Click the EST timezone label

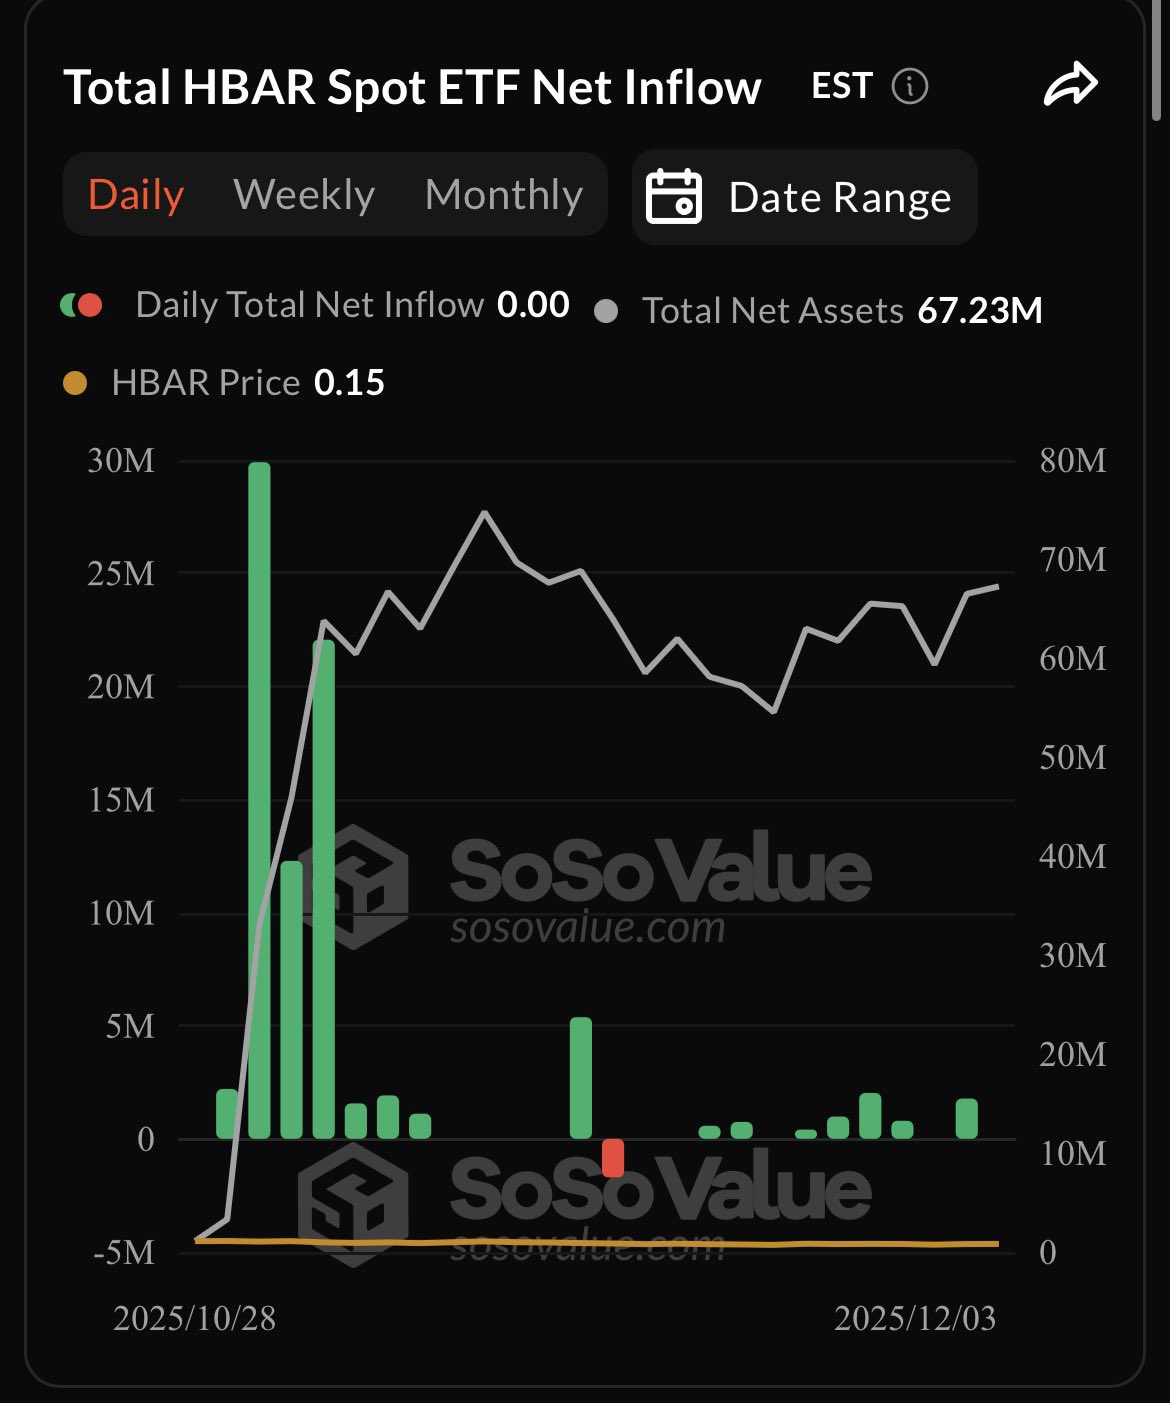click(x=842, y=86)
